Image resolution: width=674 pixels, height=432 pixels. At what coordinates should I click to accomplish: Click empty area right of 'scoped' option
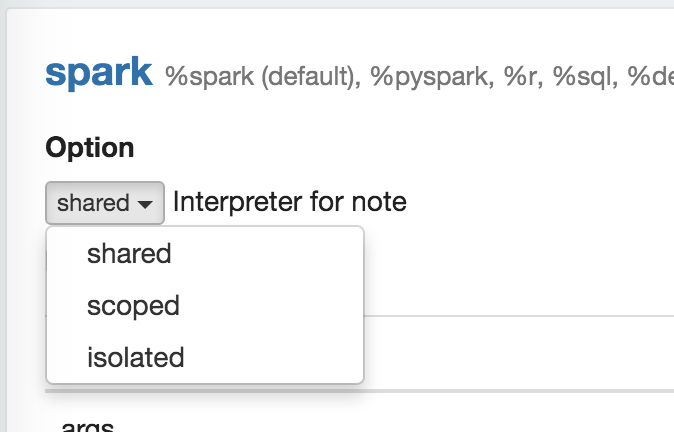pyautogui.click(x=280, y=305)
